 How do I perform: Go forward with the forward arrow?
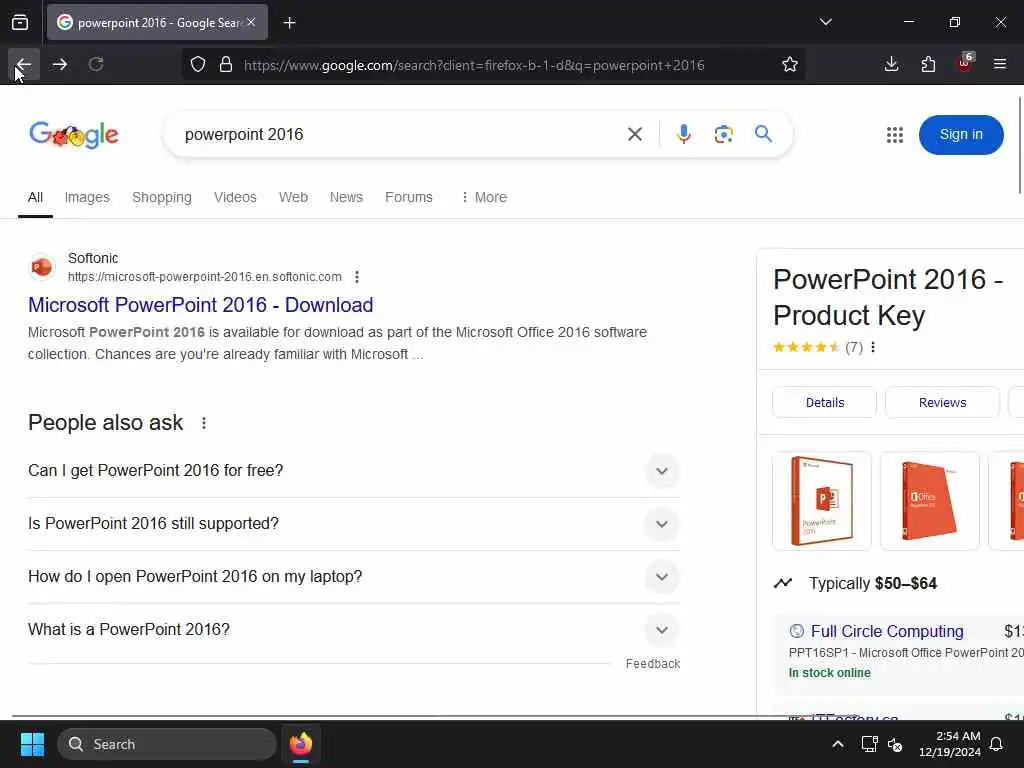click(59, 64)
